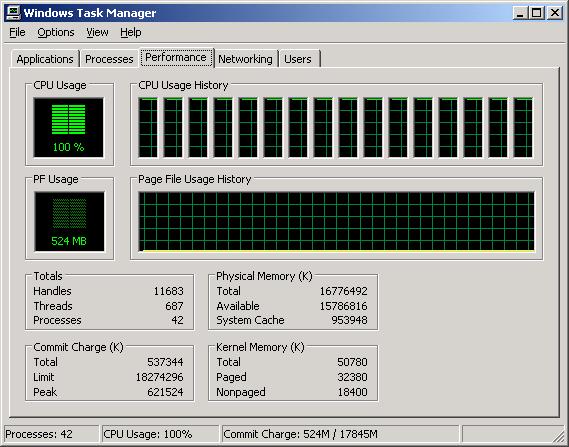Image resolution: width=569 pixels, height=447 pixels.
Task: Click System Cache value 953948
Action: (349, 320)
